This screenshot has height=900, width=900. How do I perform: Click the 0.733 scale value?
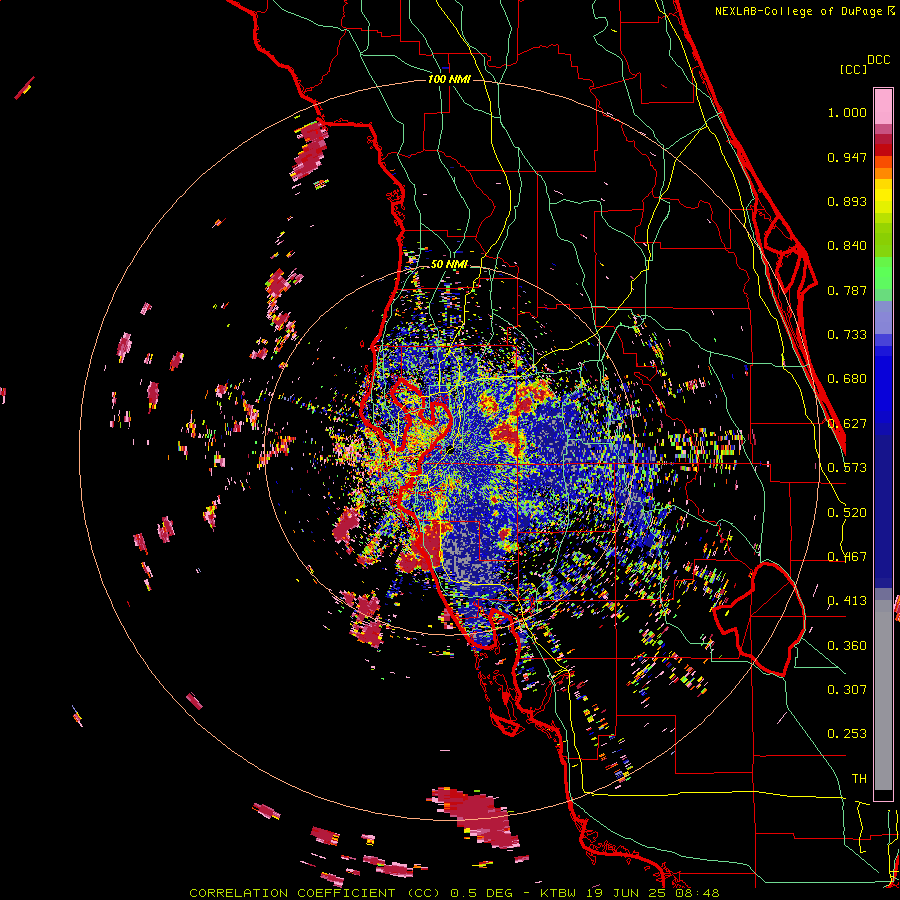click(x=847, y=335)
